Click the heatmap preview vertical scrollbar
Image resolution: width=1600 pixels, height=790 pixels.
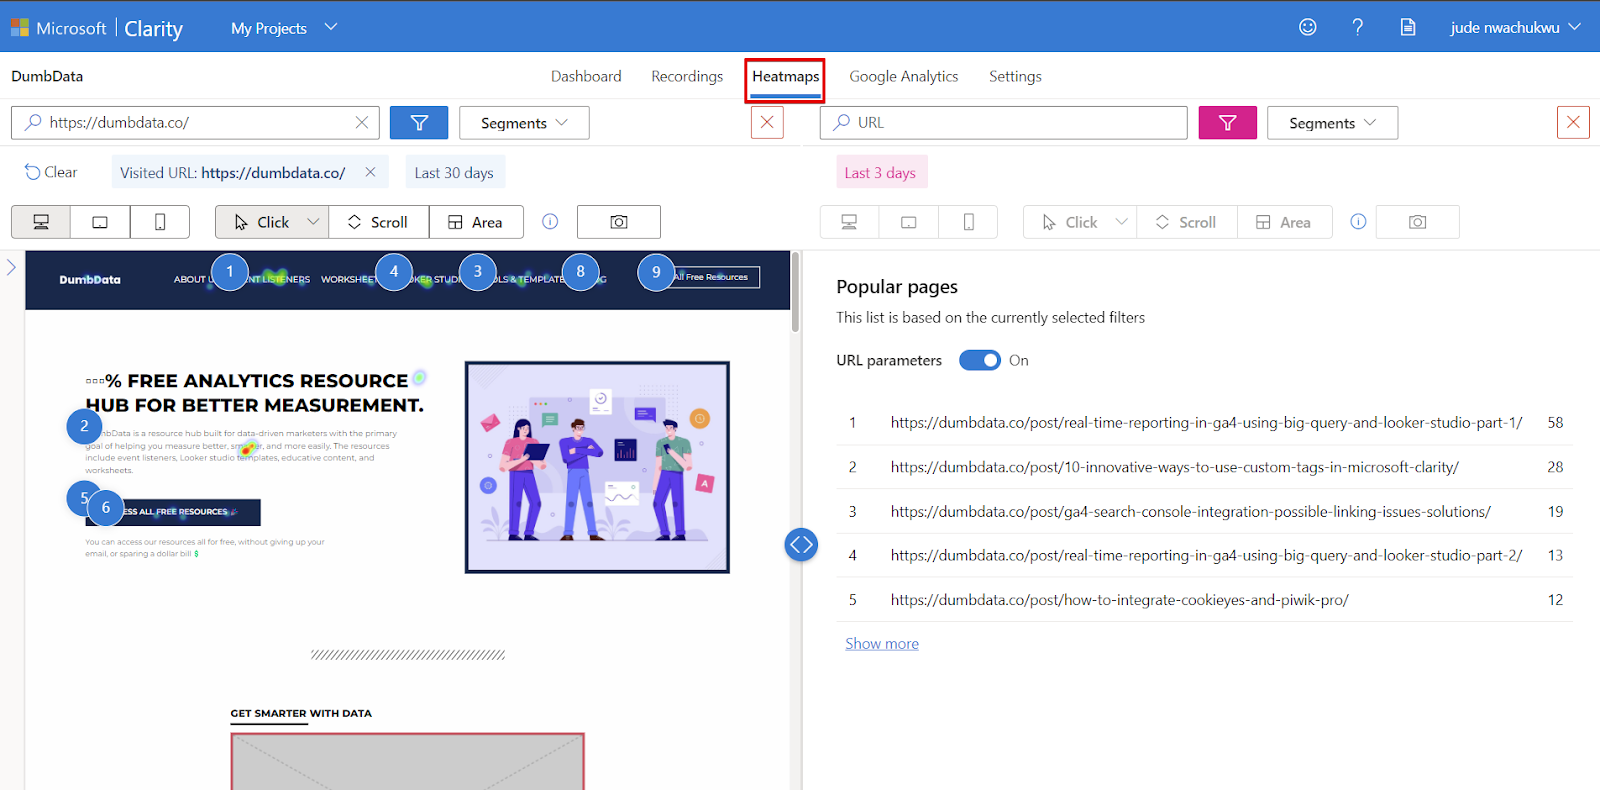click(795, 292)
